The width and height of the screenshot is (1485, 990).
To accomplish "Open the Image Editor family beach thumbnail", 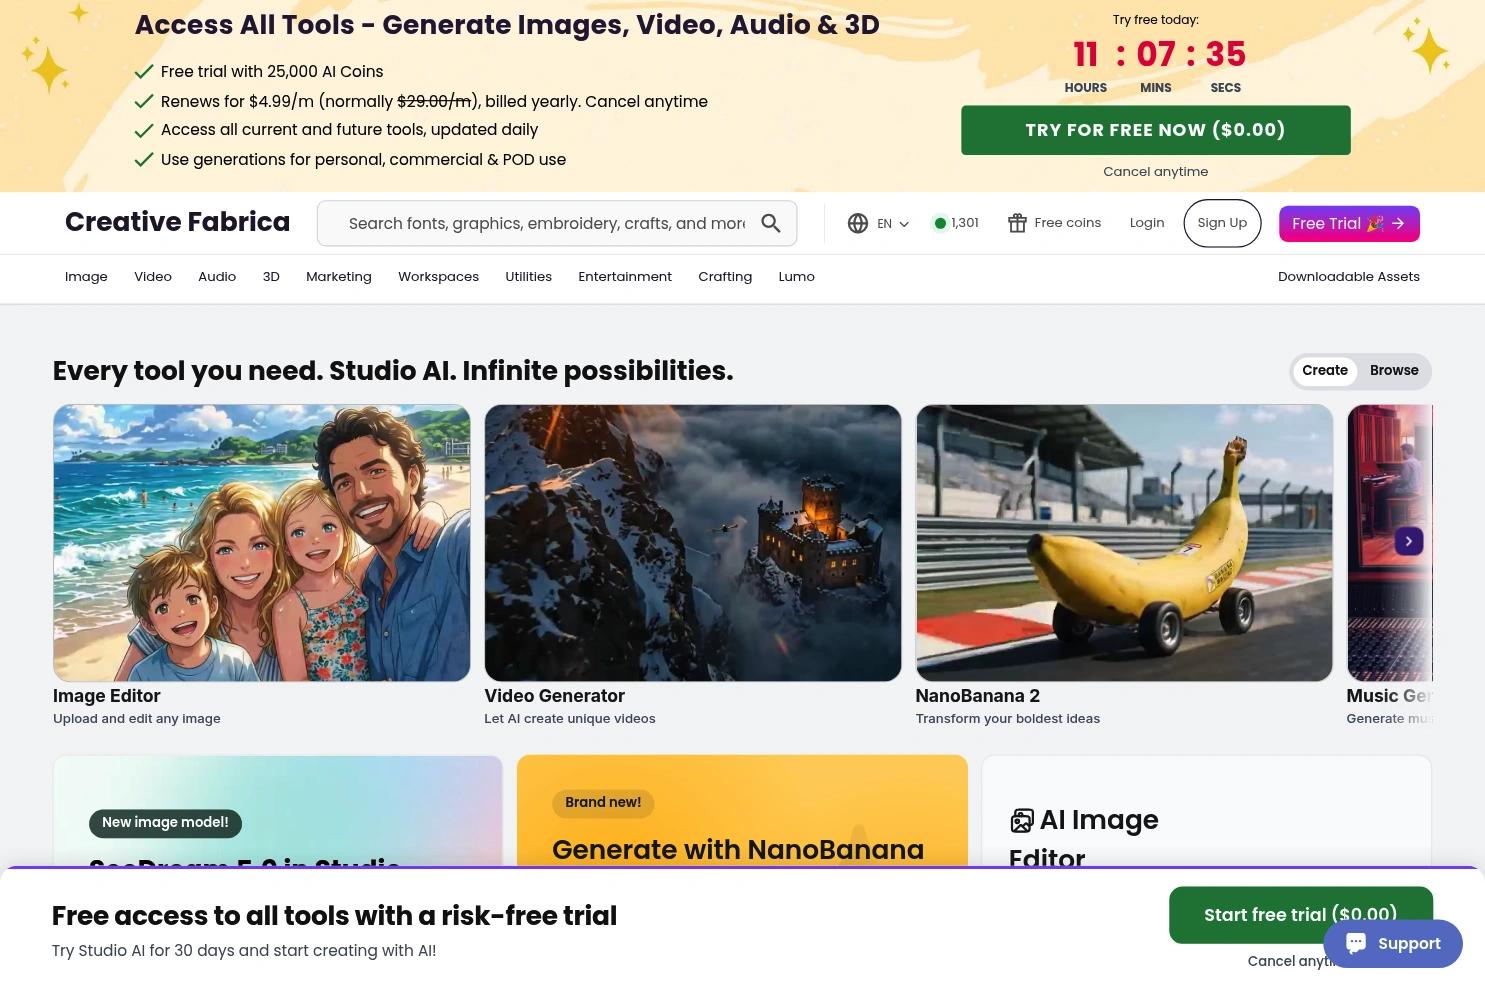I will point(262,543).
